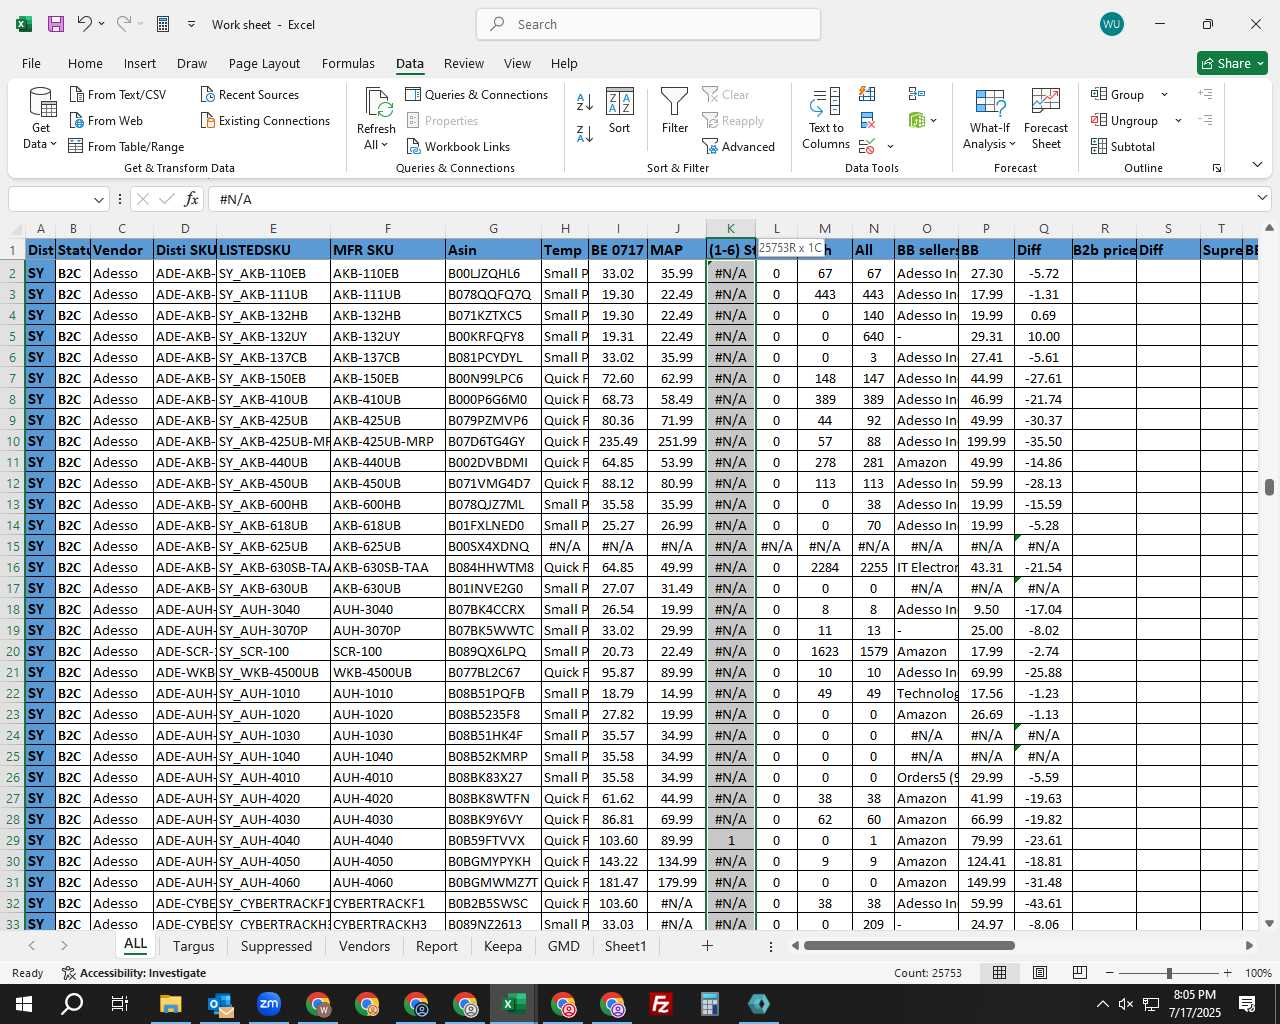The image size is (1280, 1024).
Task: Open the Targus sheet tab
Action: [193, 946]
